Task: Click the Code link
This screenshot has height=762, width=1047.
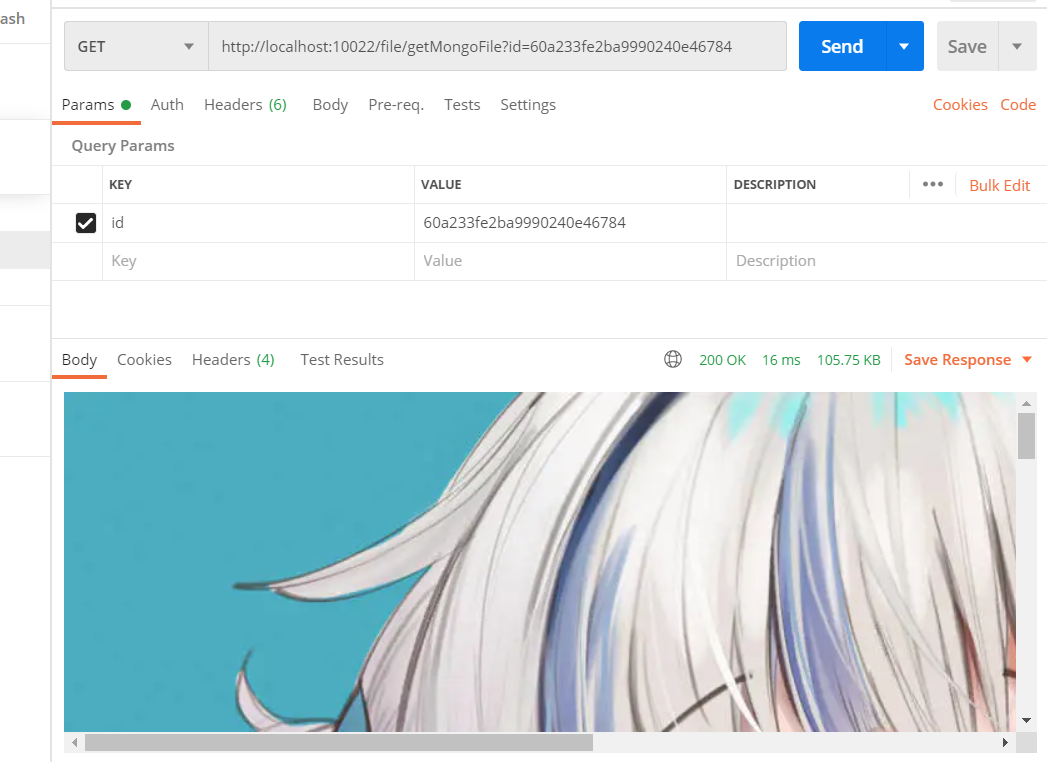Action: click(1018, 105)
